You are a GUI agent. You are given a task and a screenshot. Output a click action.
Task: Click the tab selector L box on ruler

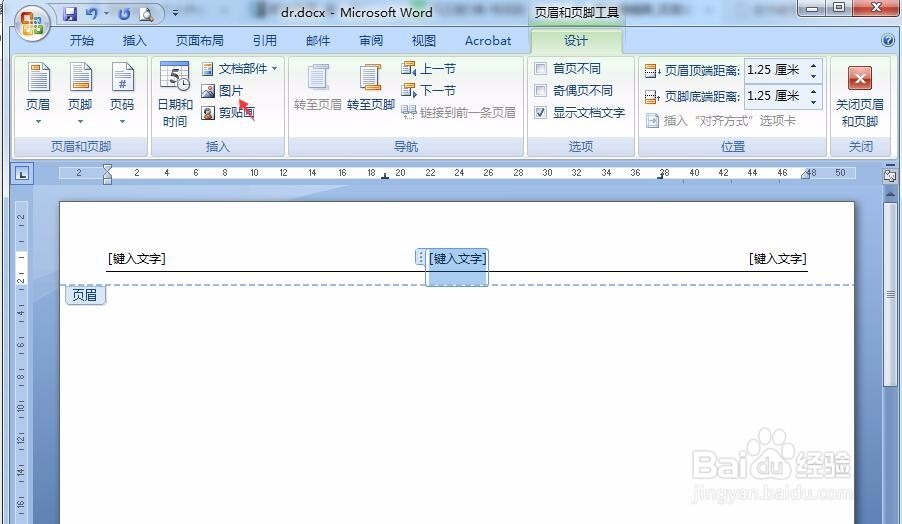click(x=22, y=173)
